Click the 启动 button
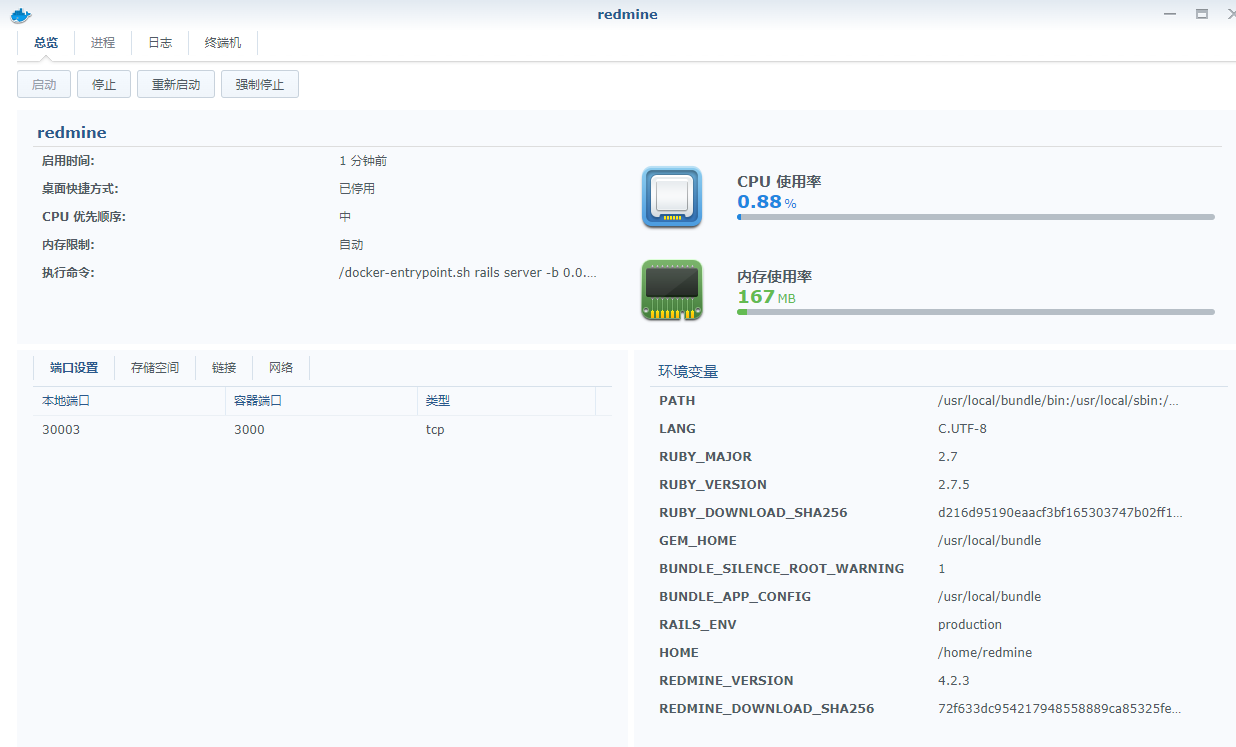The height and width of the screenshot is (747, 1236). (44, 85)
